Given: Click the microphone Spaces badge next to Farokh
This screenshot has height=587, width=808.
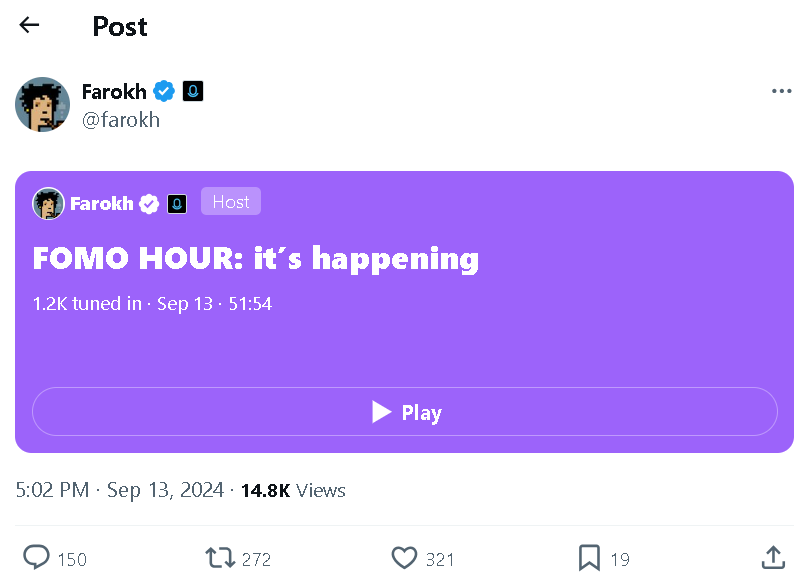Looking at the screenshot, I should [192, 91].
